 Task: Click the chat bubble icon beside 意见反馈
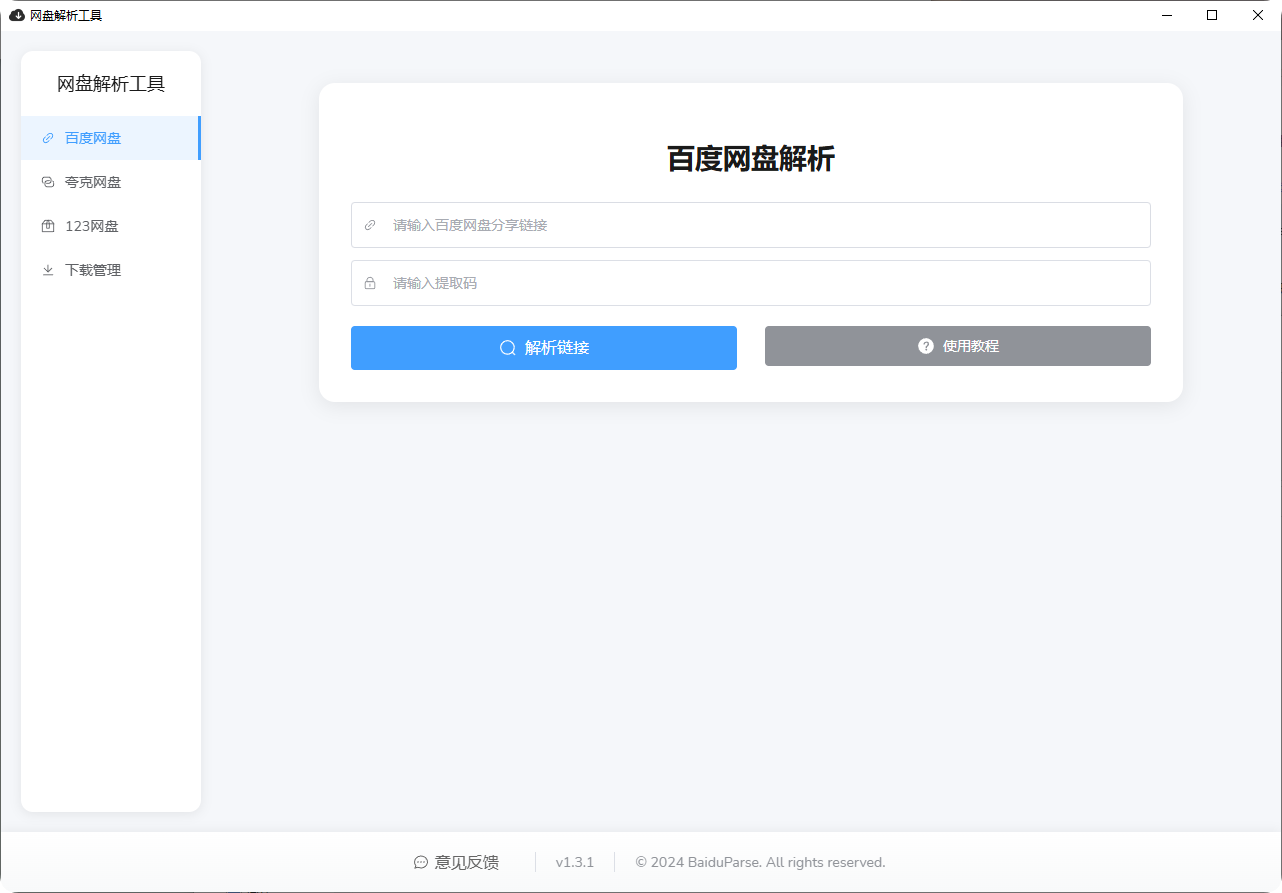(x=421, y=862)
